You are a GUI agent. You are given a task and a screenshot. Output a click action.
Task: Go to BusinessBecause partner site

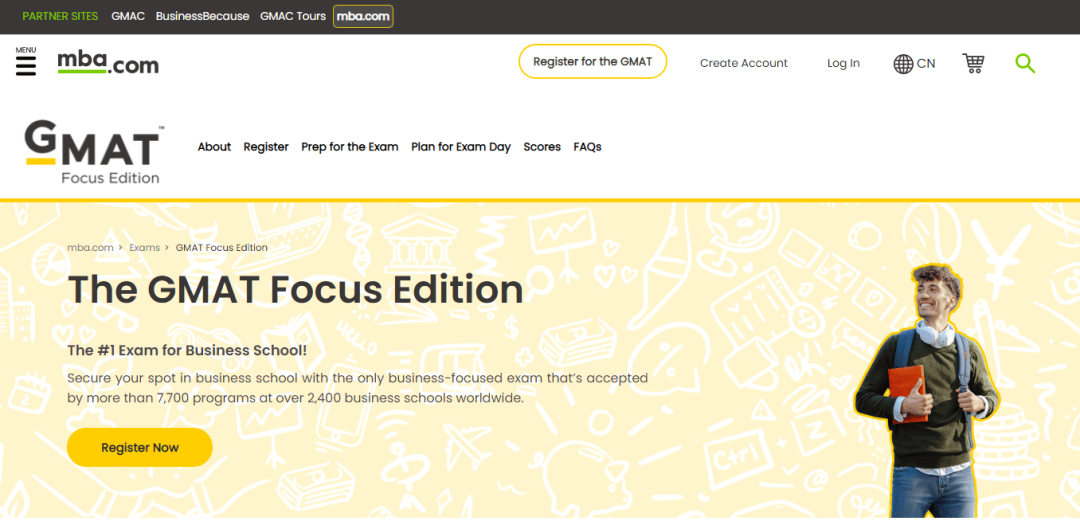click(x=202, y=16)
